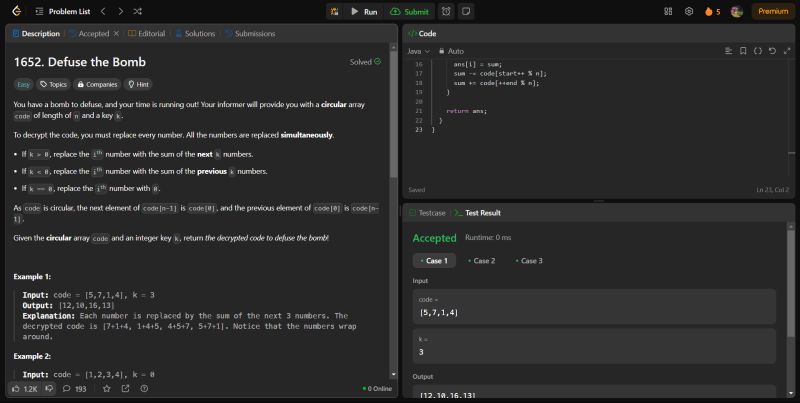This screenshot has width=800, height=403.
Task: Click the code editor minimap scrollbar
Action: pos(791,153)
